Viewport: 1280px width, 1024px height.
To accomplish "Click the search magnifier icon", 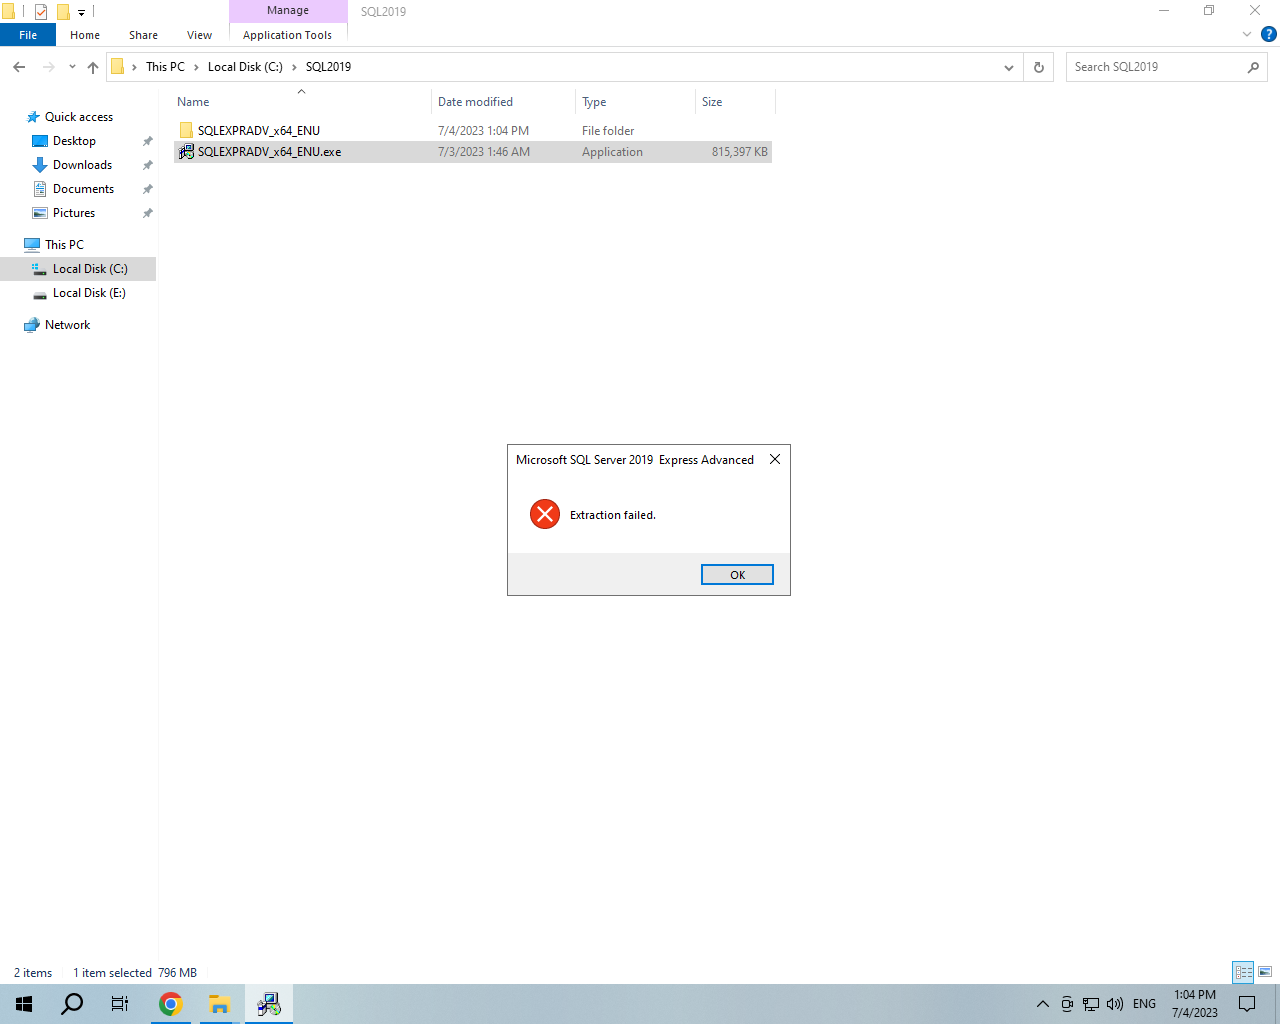I will pos(1253,67).
